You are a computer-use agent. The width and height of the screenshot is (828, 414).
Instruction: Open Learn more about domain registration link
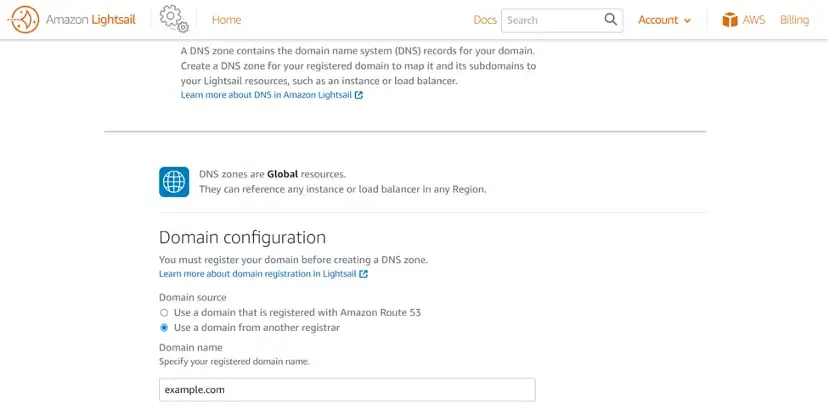click(258, 274)
